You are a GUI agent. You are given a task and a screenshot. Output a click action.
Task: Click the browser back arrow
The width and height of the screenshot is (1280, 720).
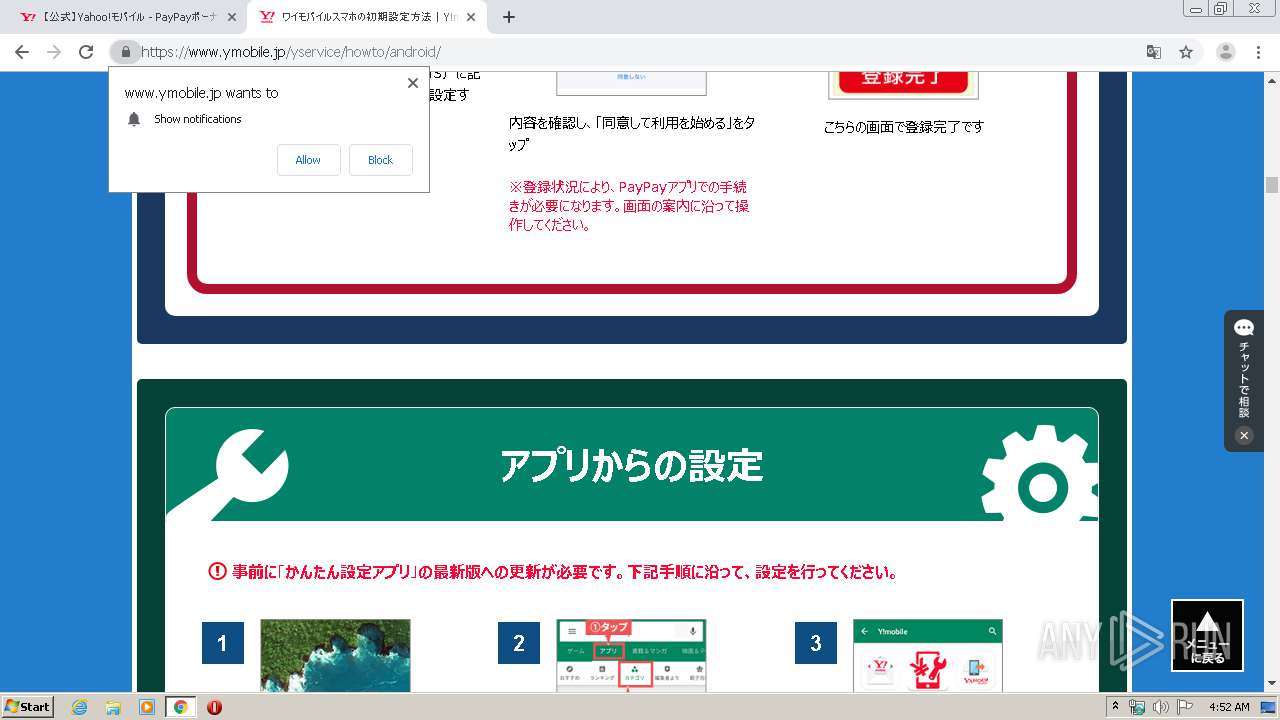(22, 52)
